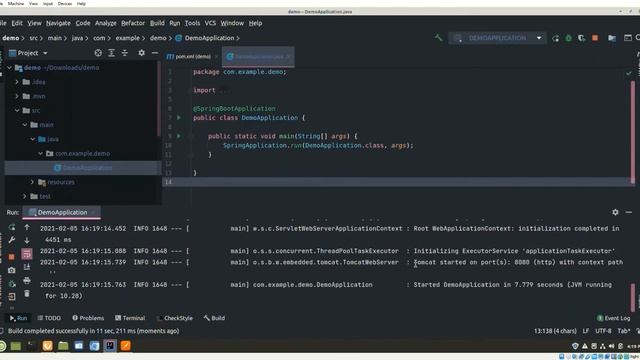The width and height of the screenshot is (640, 360).
Task: Open the Build menu
Action: [x=157, y=23]
